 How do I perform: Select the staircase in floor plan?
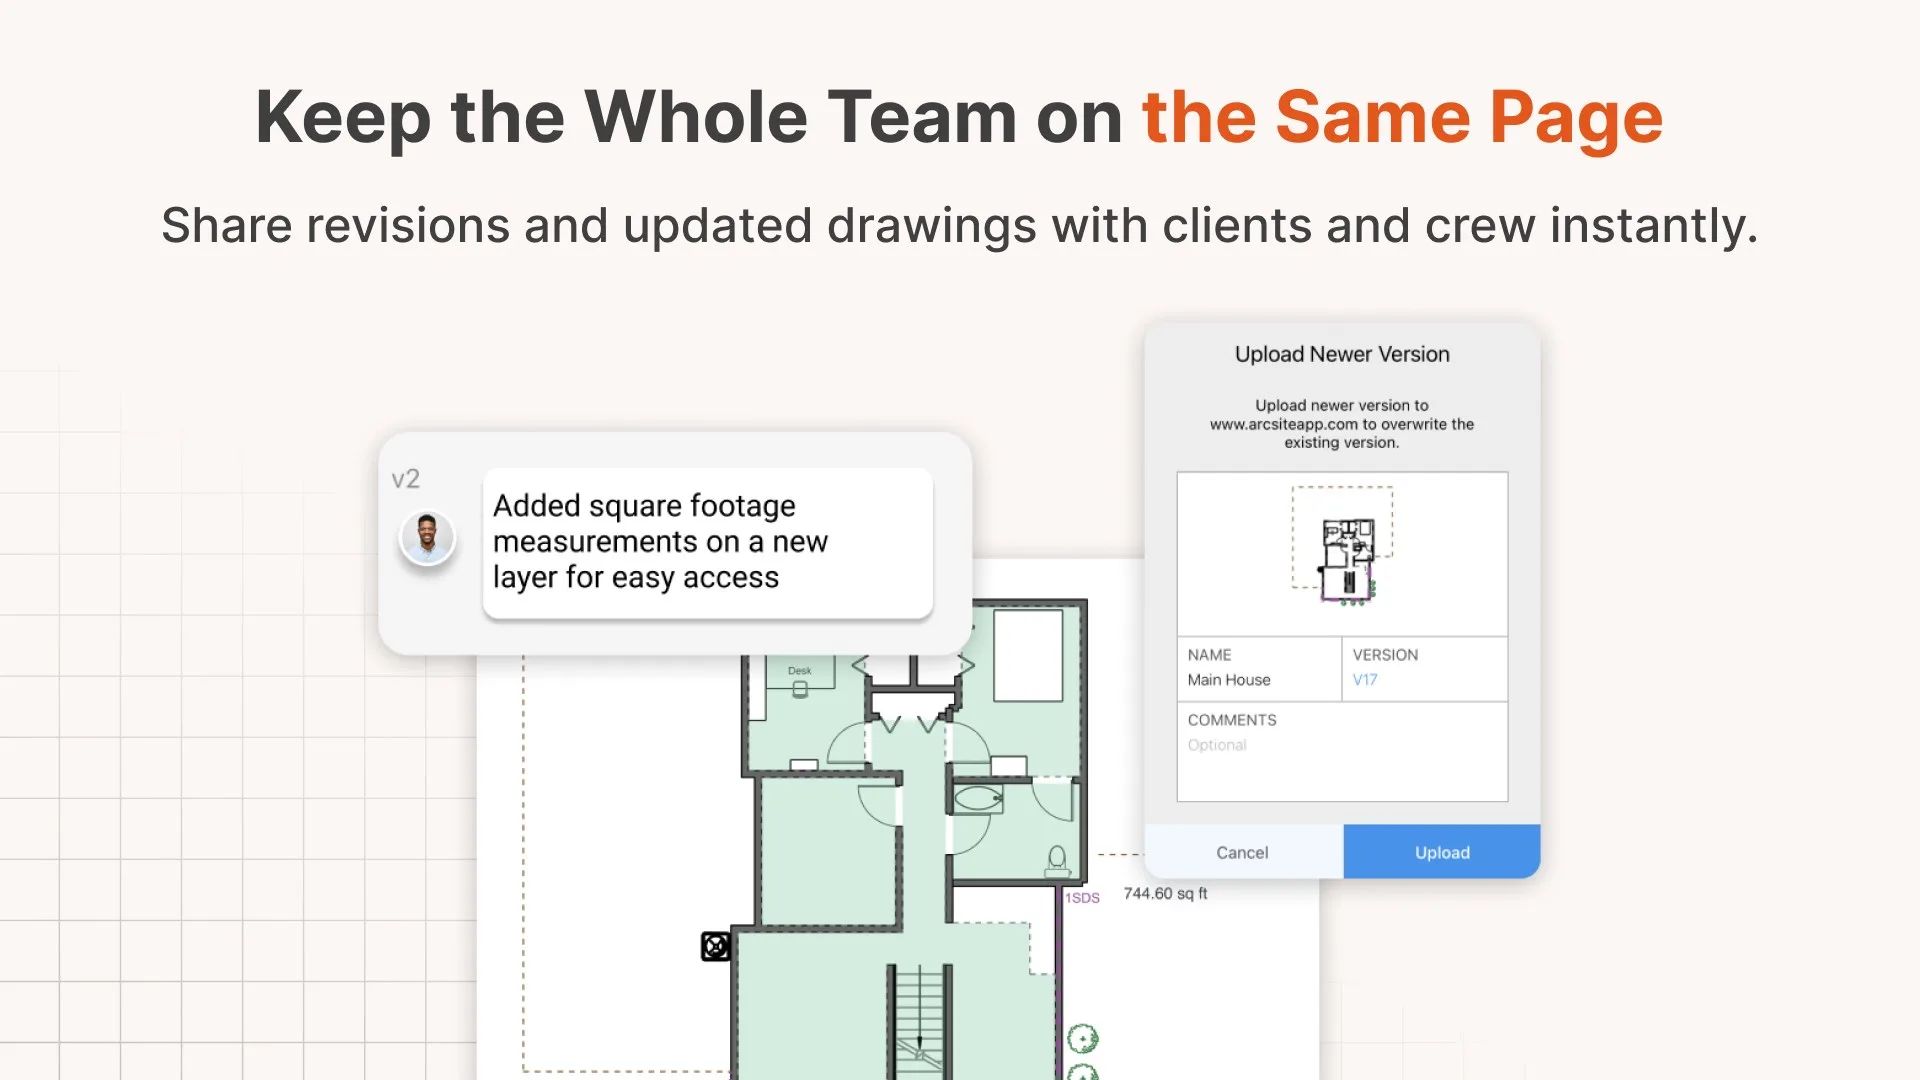[x=918, y=1020]
